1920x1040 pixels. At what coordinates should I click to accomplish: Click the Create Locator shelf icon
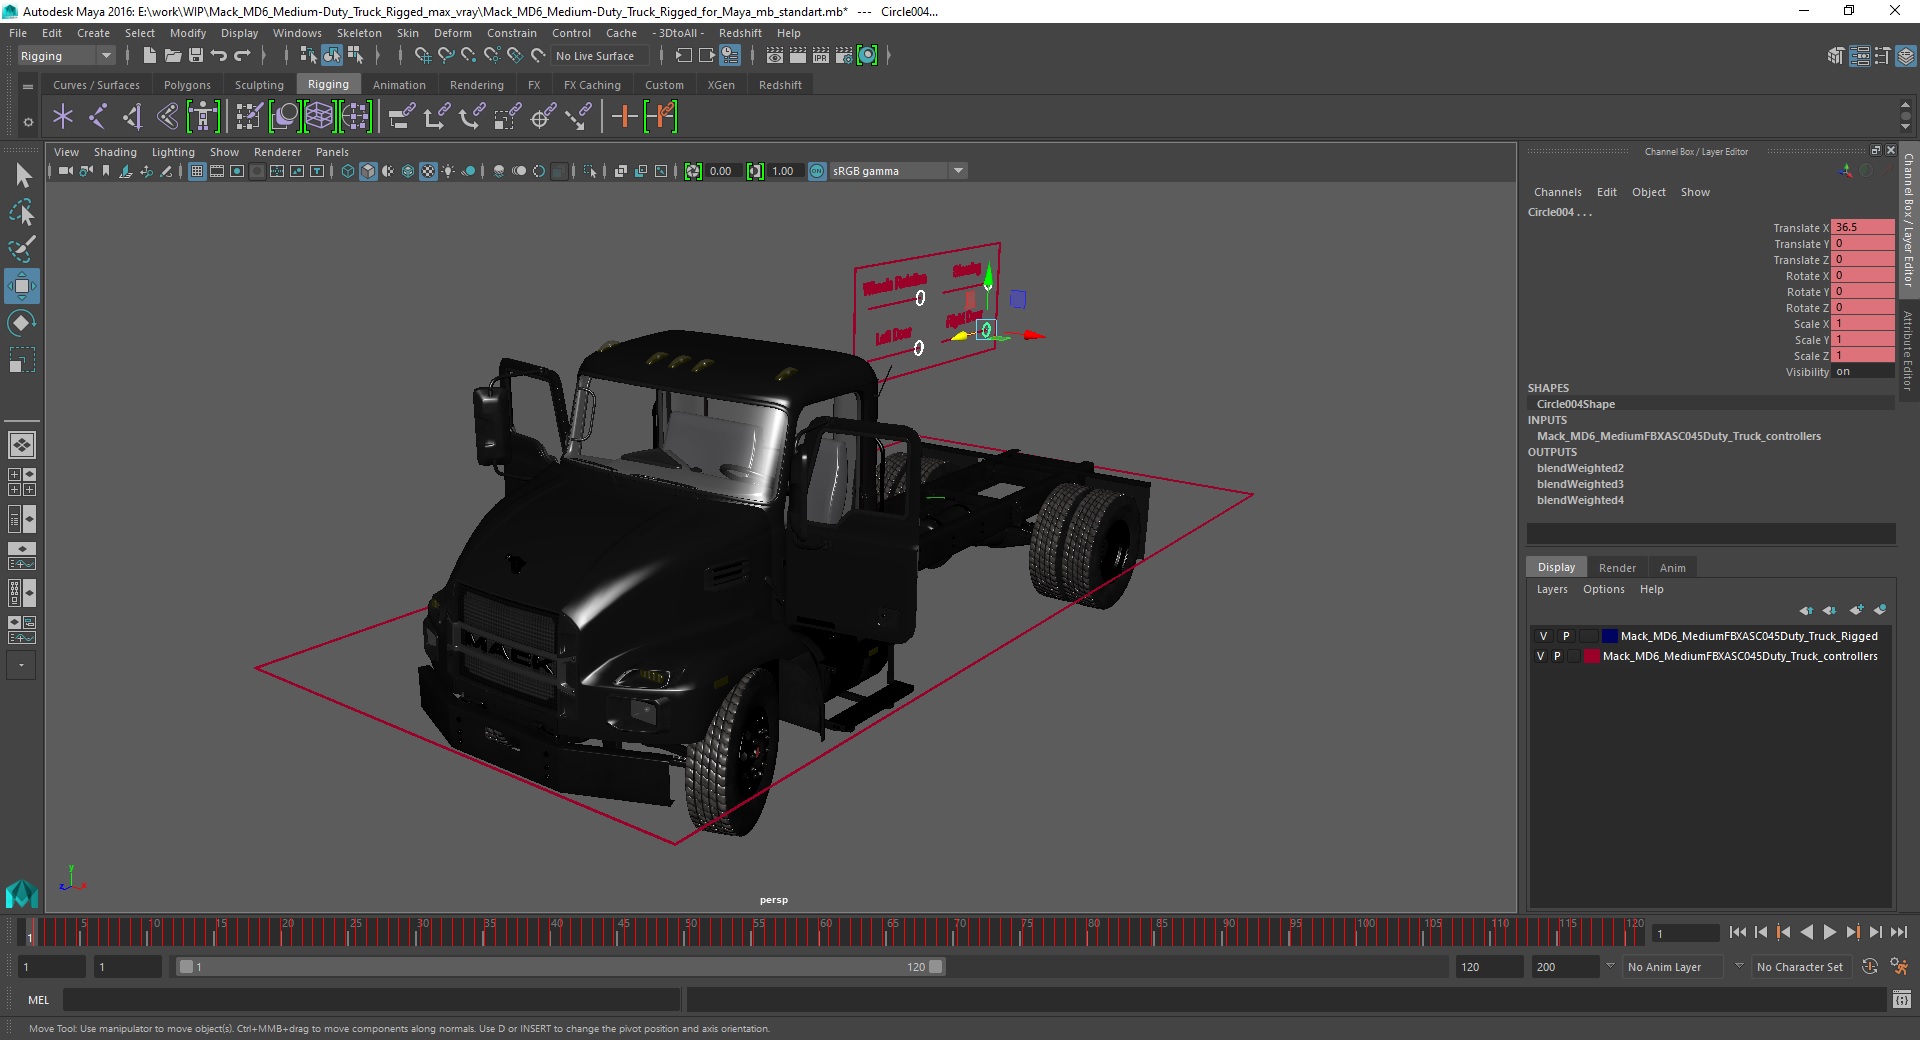click(x=63, y=117)
